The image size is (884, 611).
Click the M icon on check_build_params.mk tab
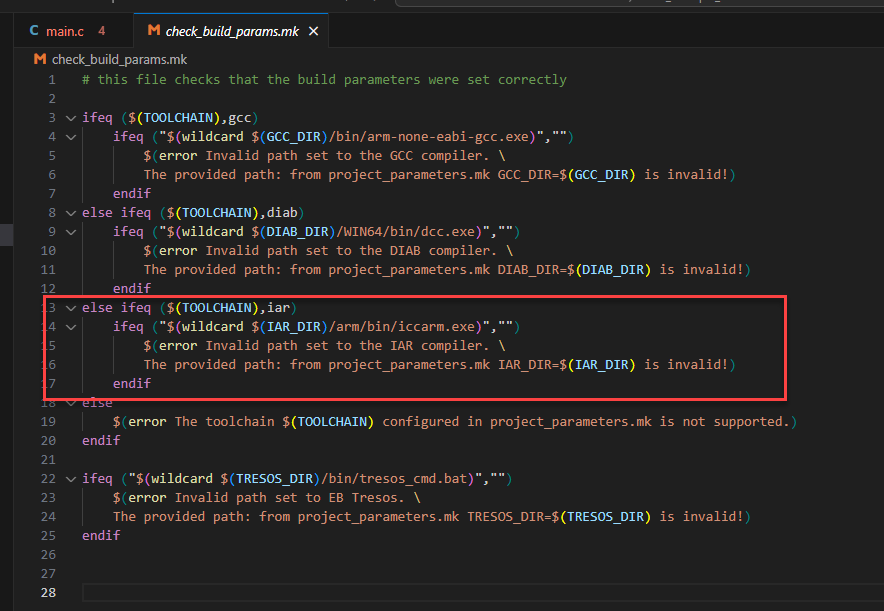click(x=153, y=31)
